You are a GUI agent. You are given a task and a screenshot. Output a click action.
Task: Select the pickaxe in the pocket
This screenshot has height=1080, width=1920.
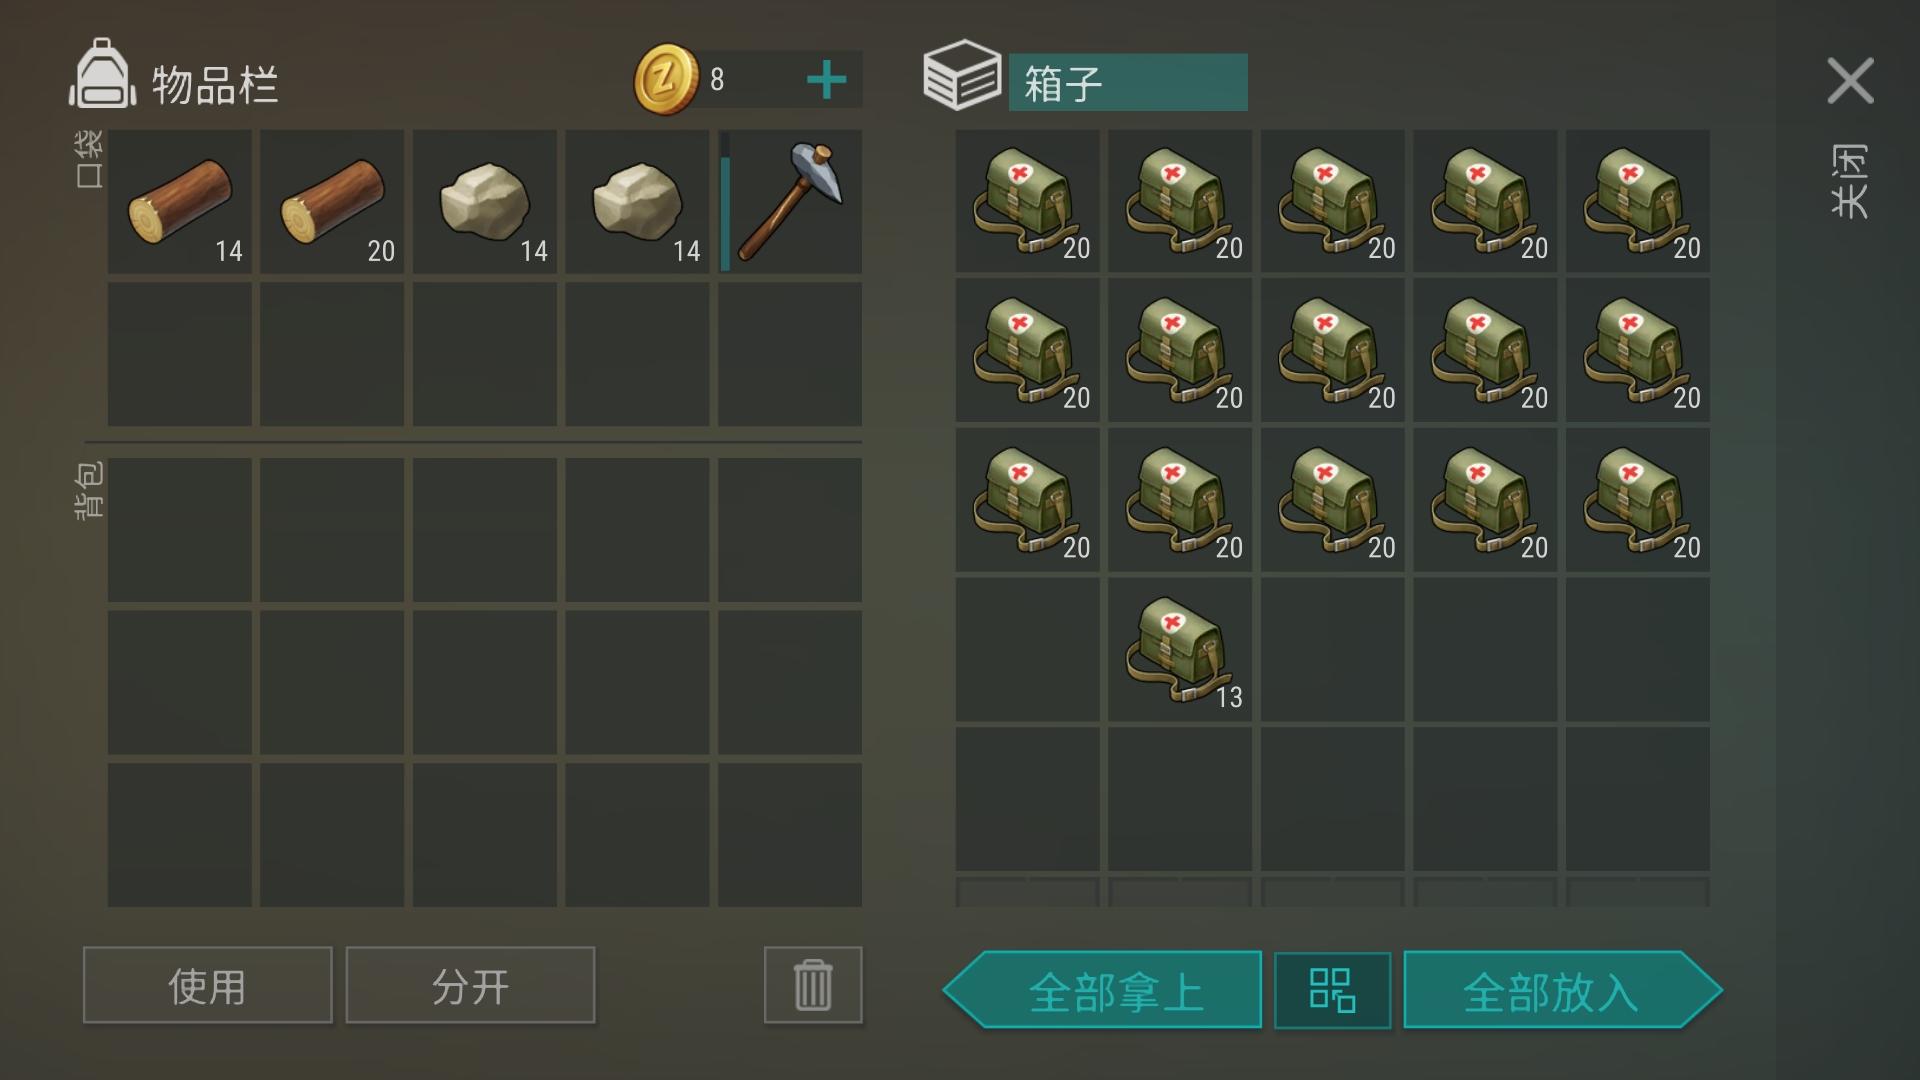point(790,201)
